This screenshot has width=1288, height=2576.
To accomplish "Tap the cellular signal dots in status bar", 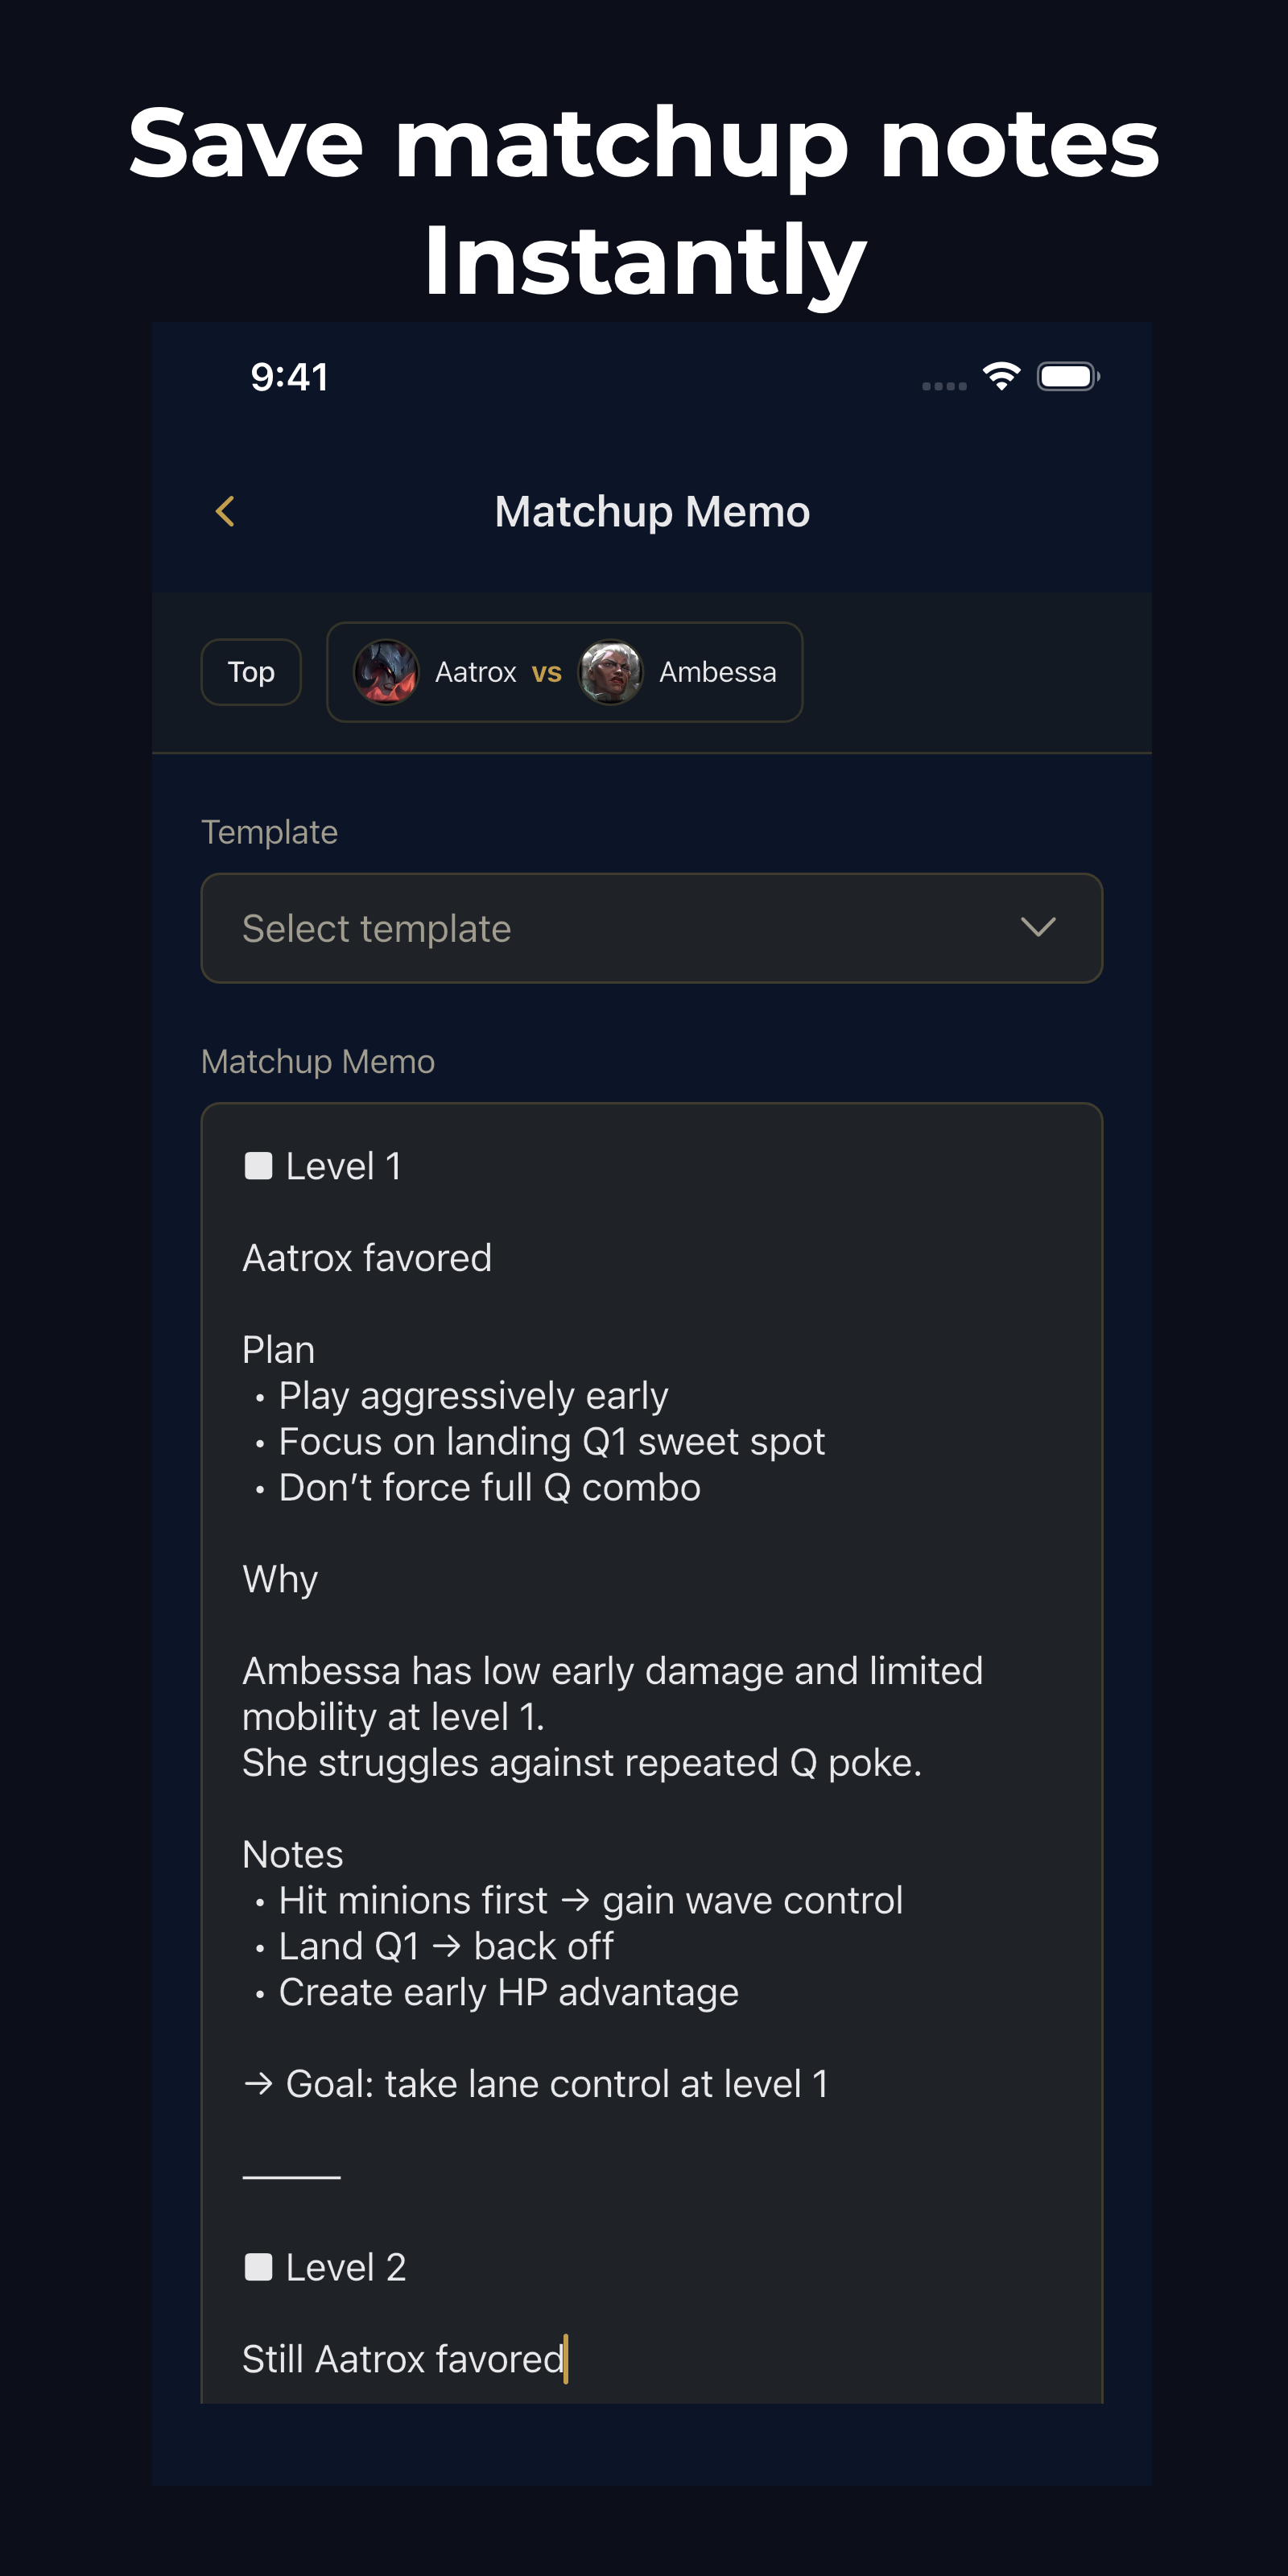I will tap(941, 383).
